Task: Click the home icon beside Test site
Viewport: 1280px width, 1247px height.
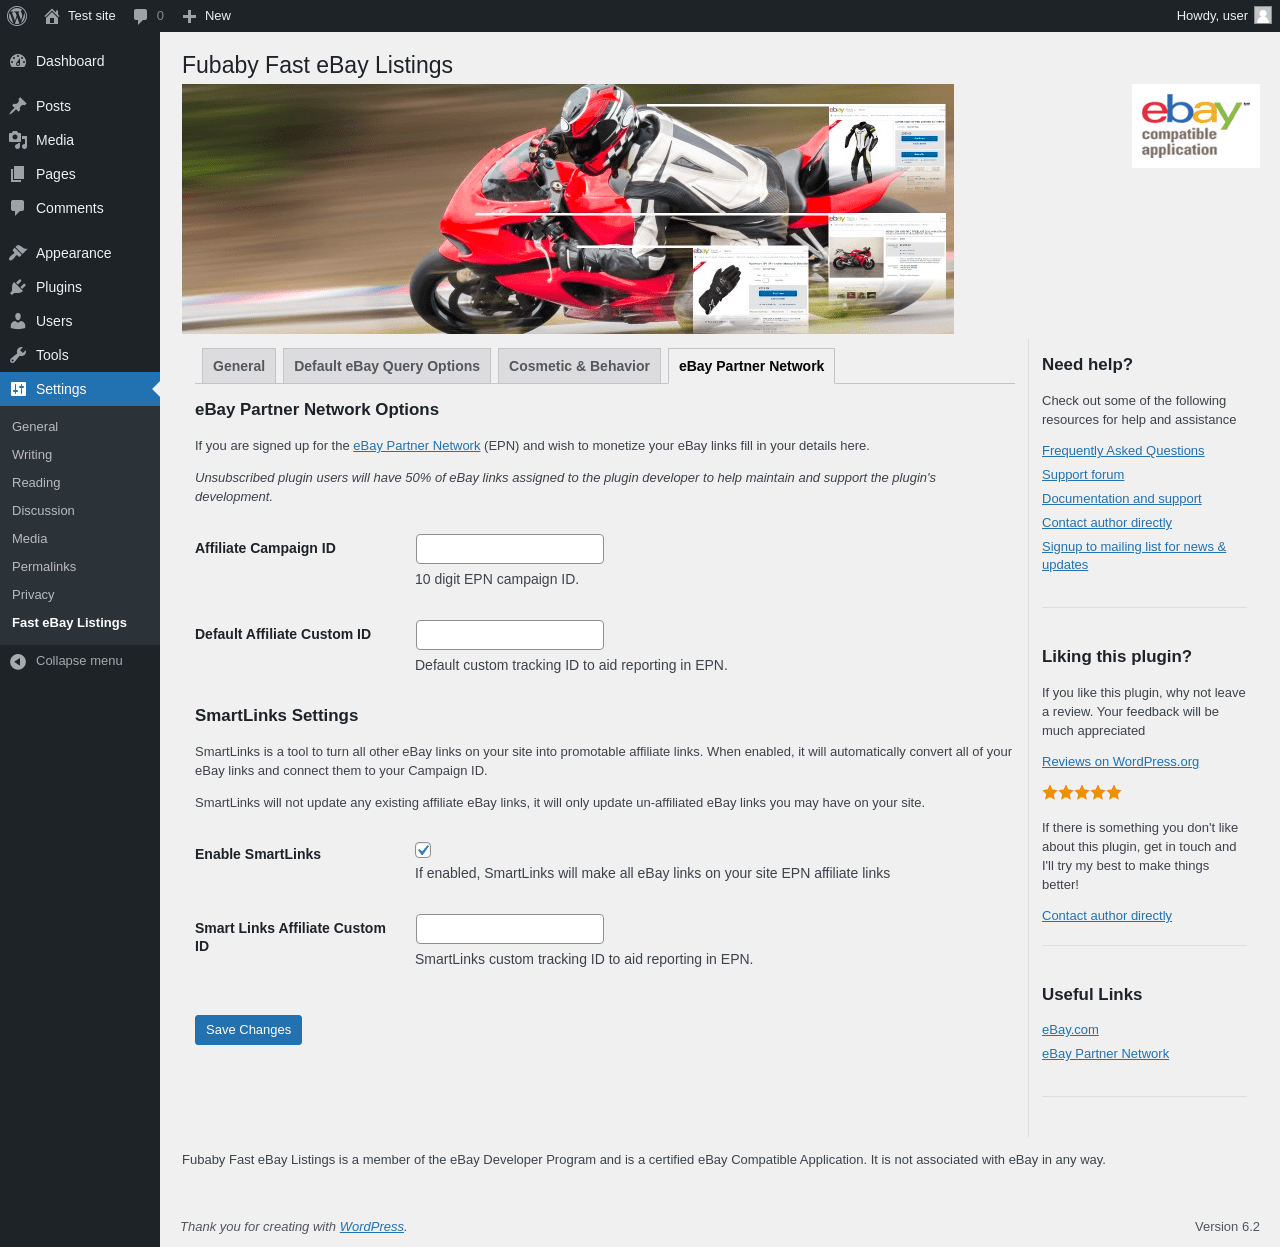Action: 52,16
